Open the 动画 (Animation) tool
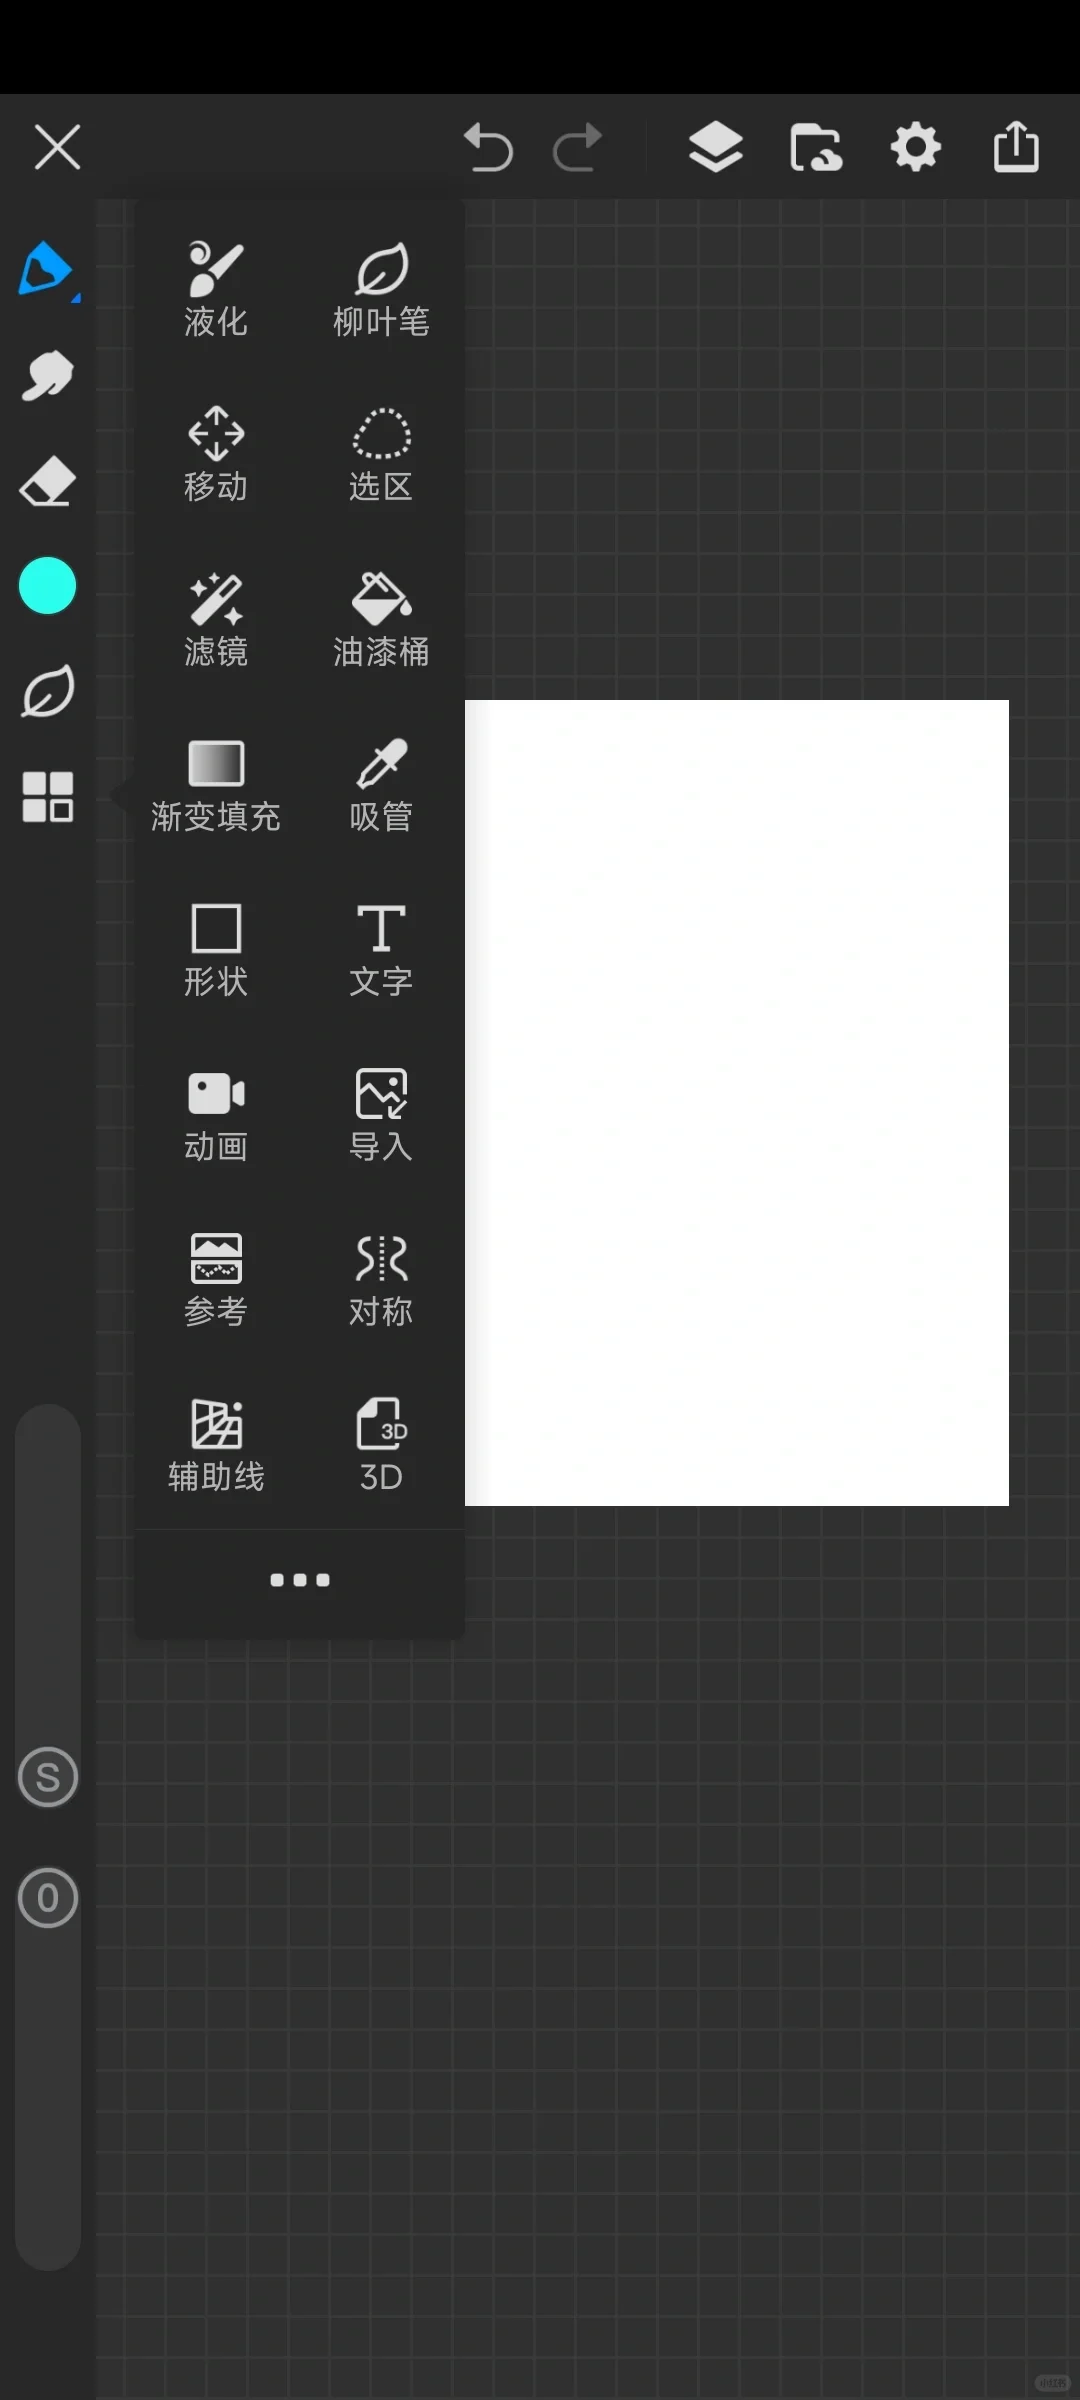Image resolution: width=1080 pixels, height=2400 pixels. 216,1115
